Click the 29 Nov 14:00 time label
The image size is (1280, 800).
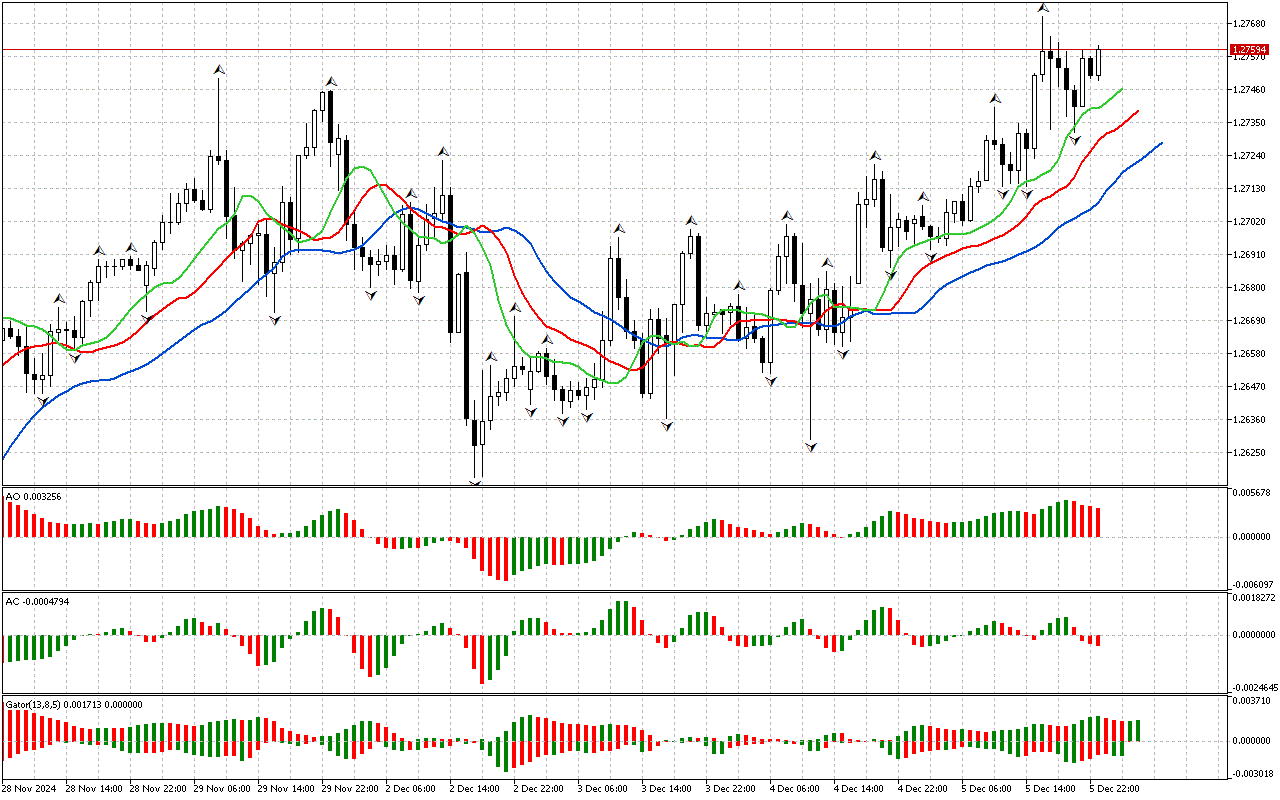tap(286, 789)
